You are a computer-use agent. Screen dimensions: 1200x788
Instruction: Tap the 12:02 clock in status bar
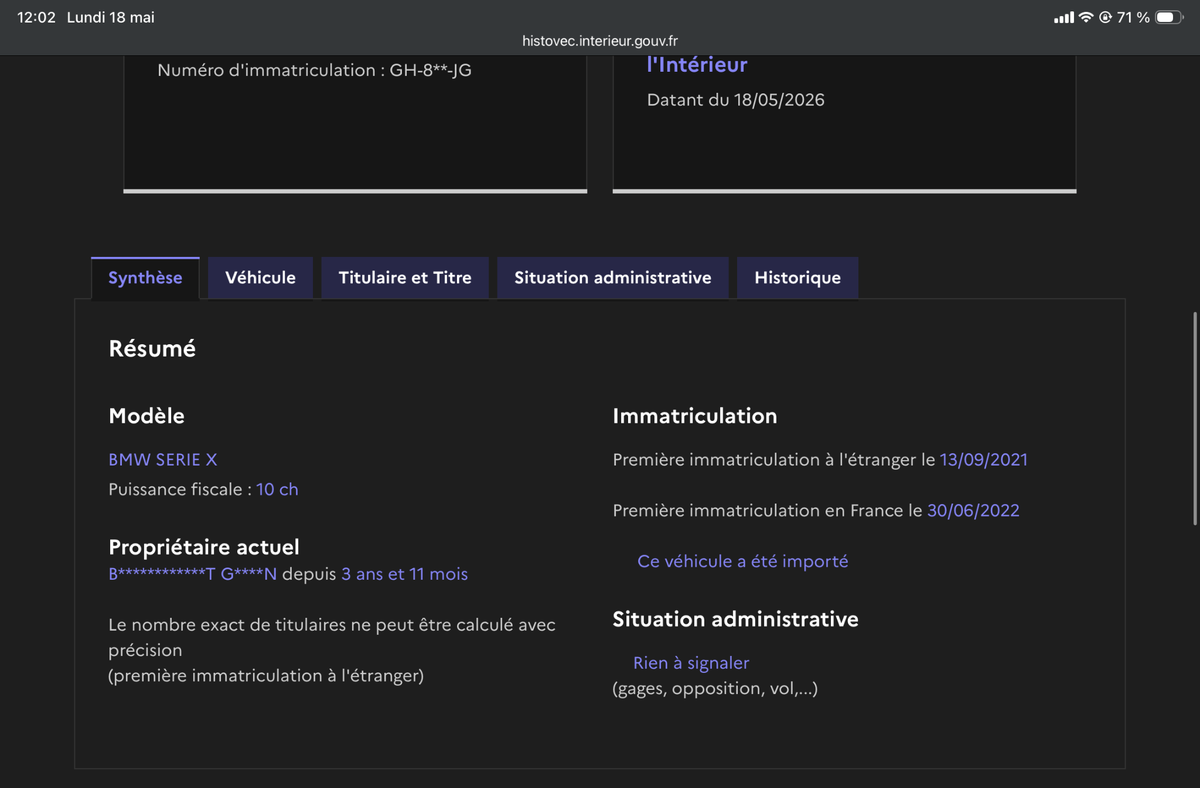point(37,17)
